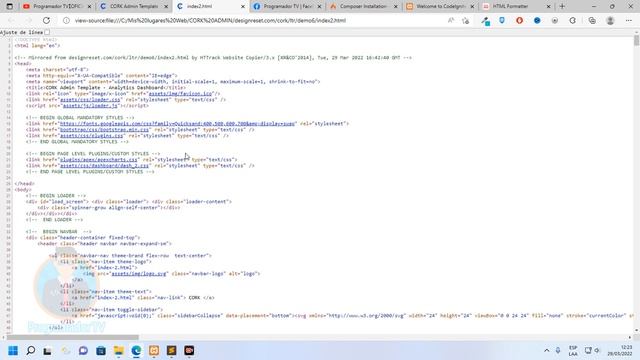This screenshot has width=640, height=360.
Task: Reload the page with the refresh button
Action: (x=47, y=20)
